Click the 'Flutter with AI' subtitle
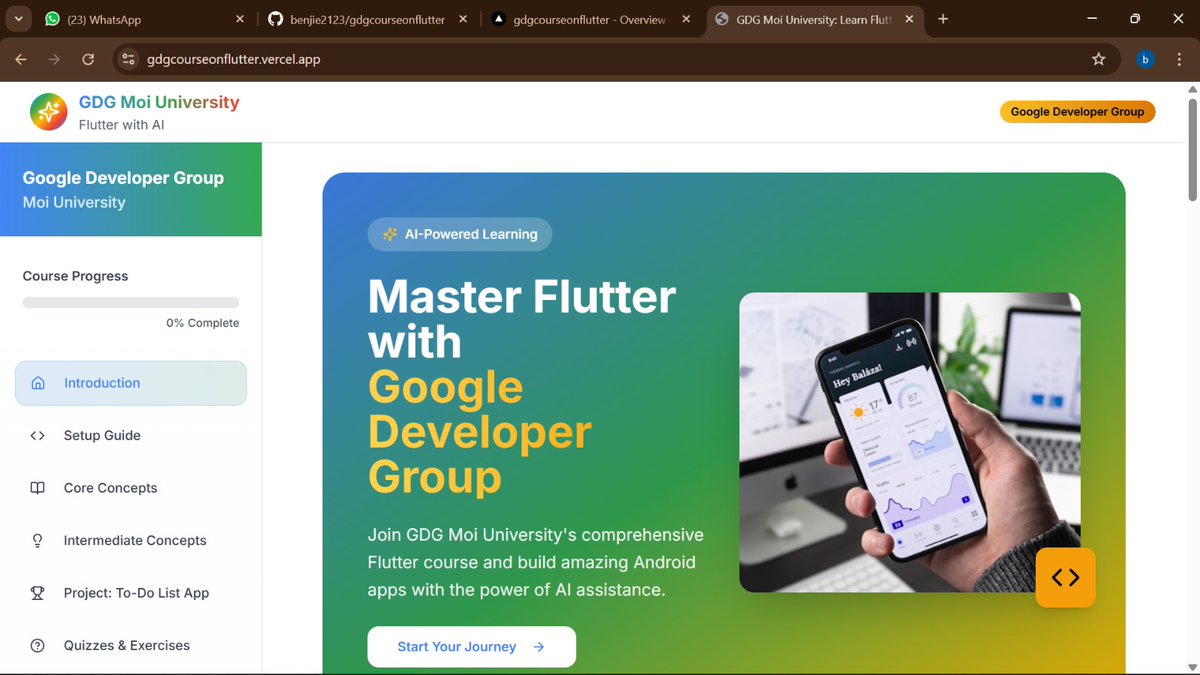The height and width of the screenshot is (675, 1200). click(122, 125)
